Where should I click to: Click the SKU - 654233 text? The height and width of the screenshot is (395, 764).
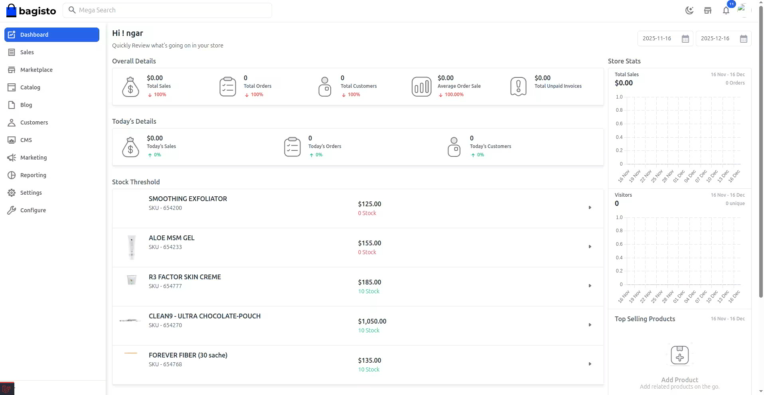[165, 247]
